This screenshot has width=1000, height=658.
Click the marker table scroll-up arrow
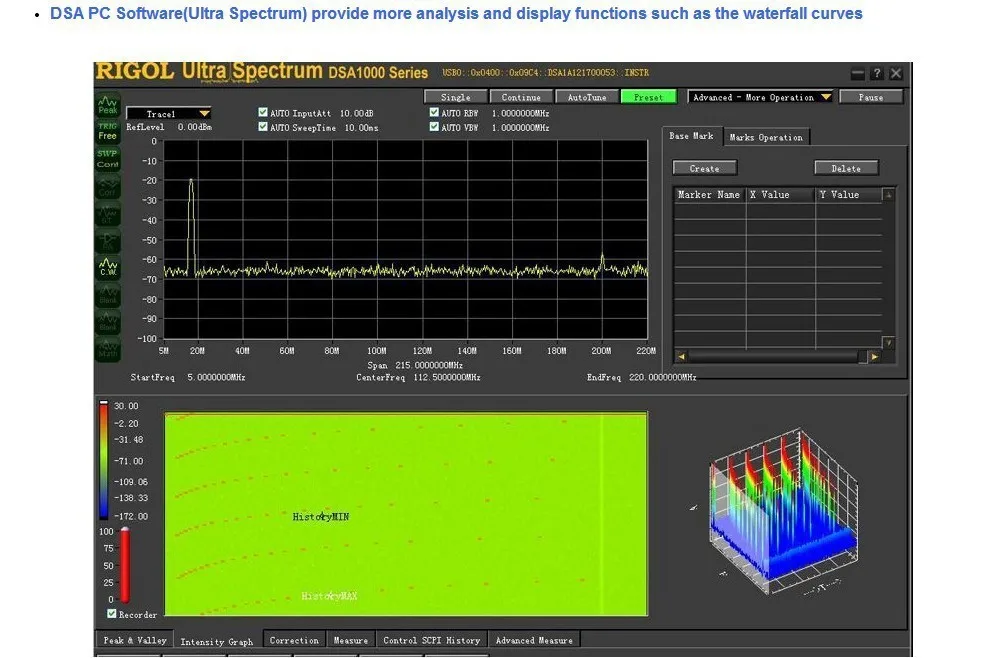tap(888, 194)
